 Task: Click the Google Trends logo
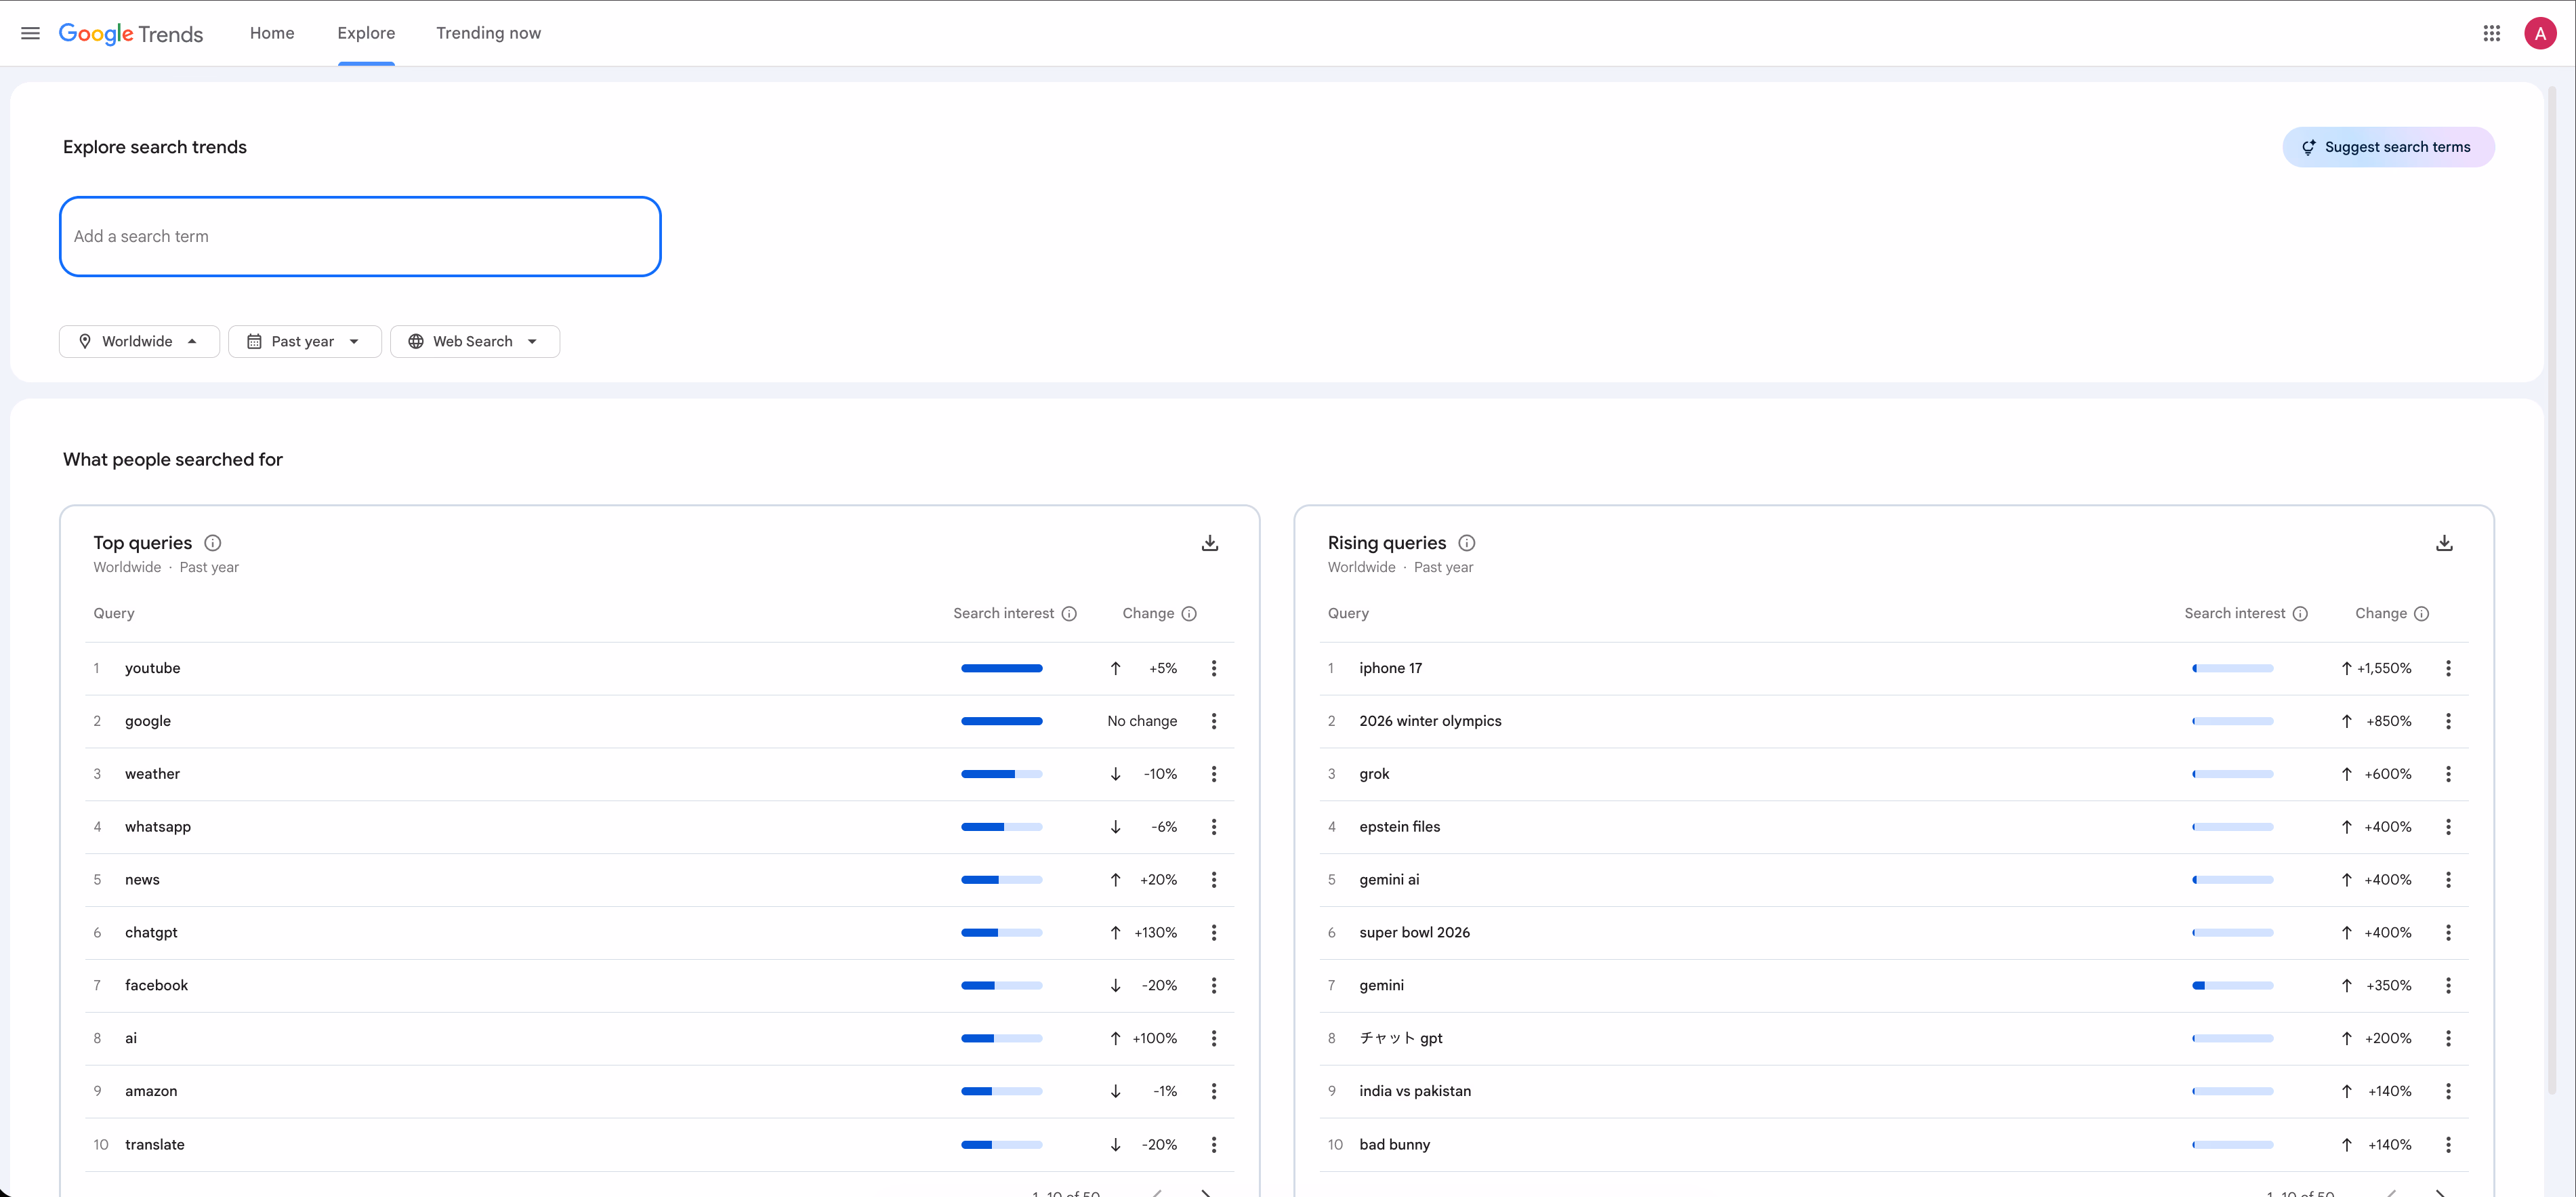131,33
